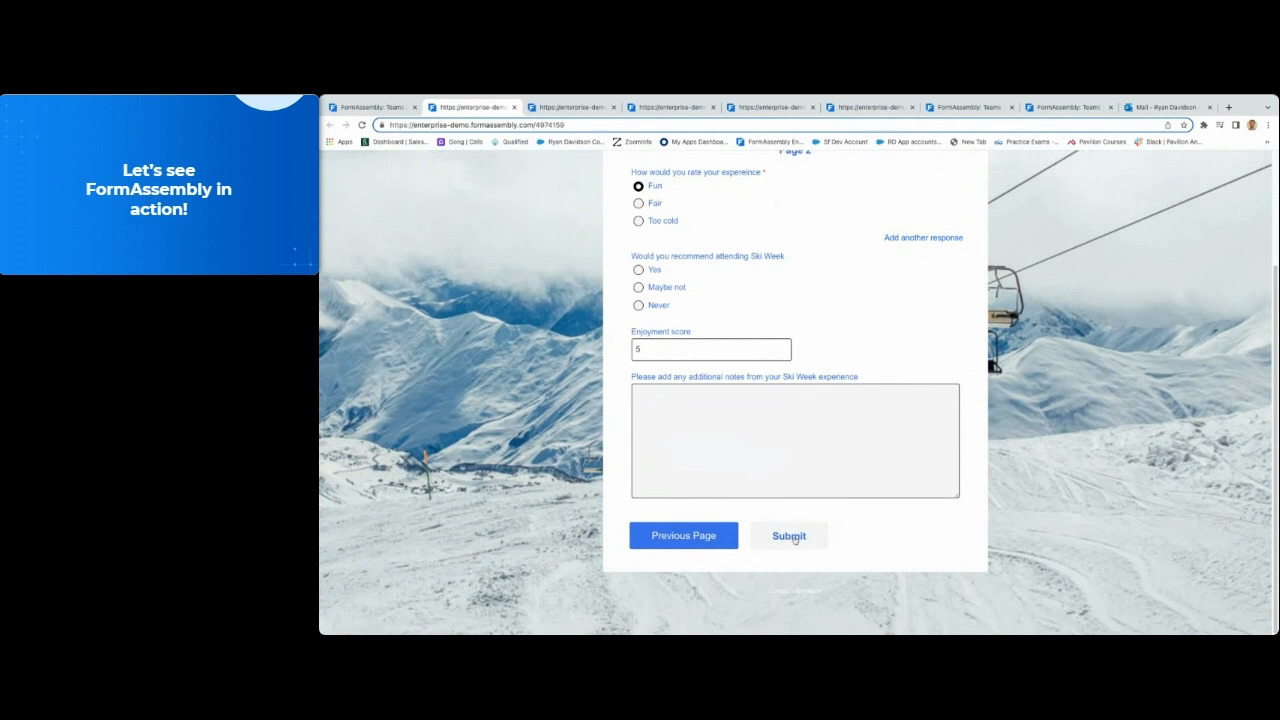Screen dimensions: 1280x720
Task: Select Yes for recommending Ski Week
Action: click(x=638, y=270)
